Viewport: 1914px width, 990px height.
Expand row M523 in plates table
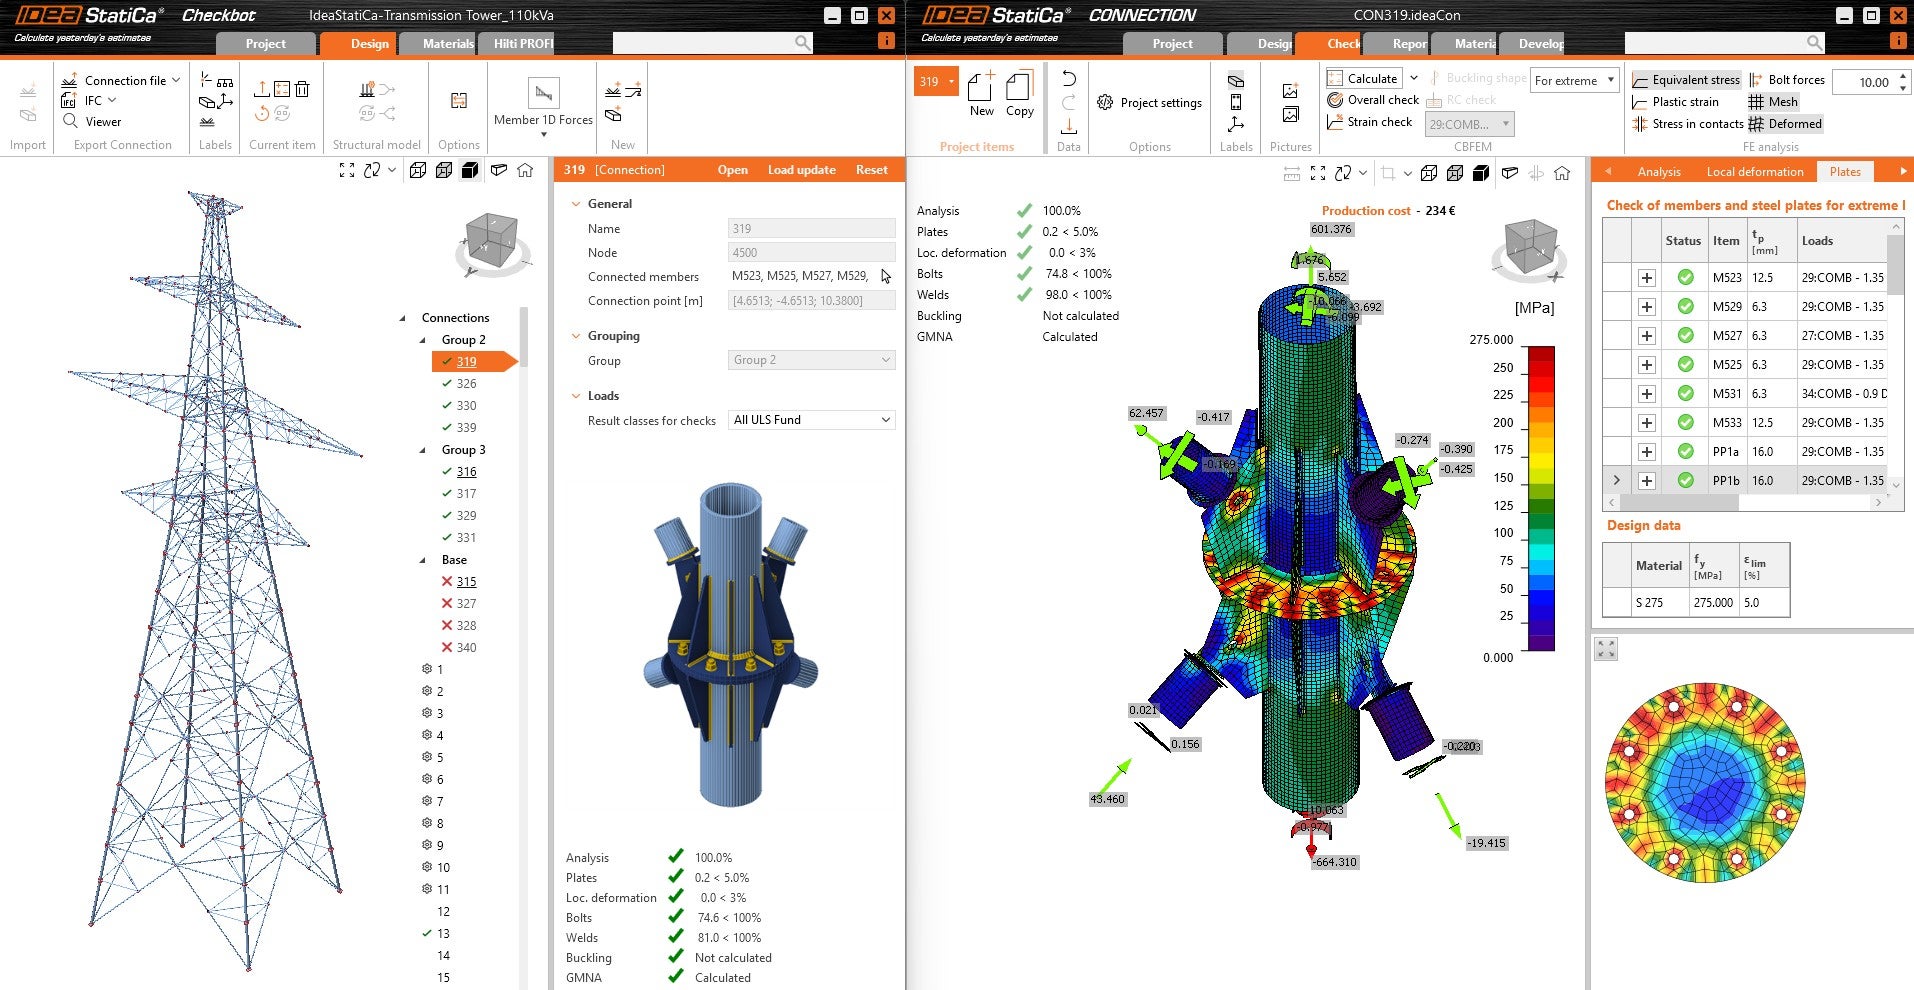point(1646,278)
